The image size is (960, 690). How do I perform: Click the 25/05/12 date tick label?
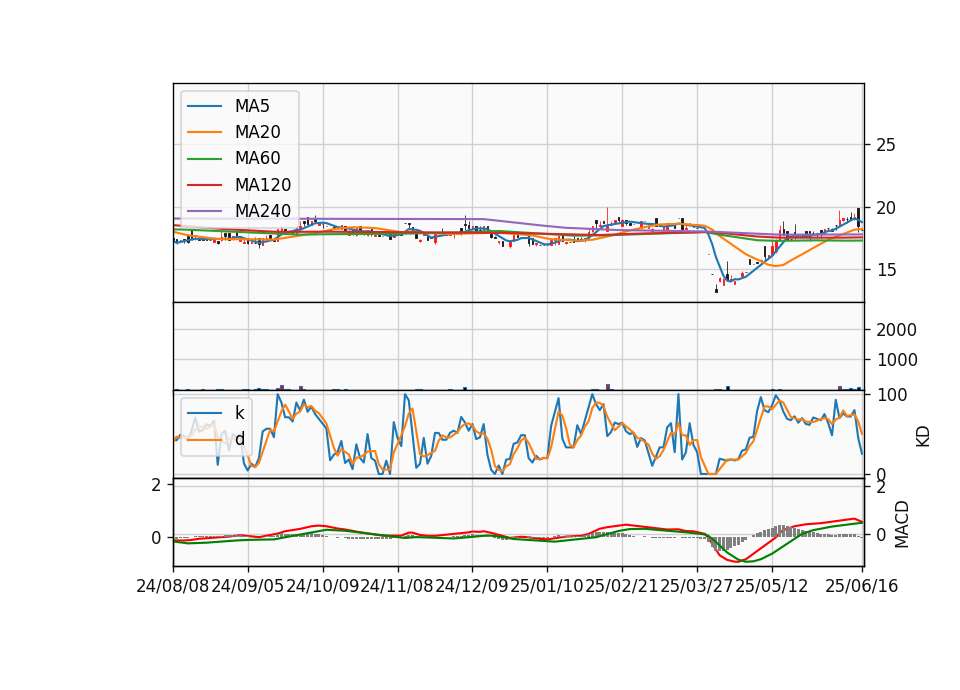771,586
